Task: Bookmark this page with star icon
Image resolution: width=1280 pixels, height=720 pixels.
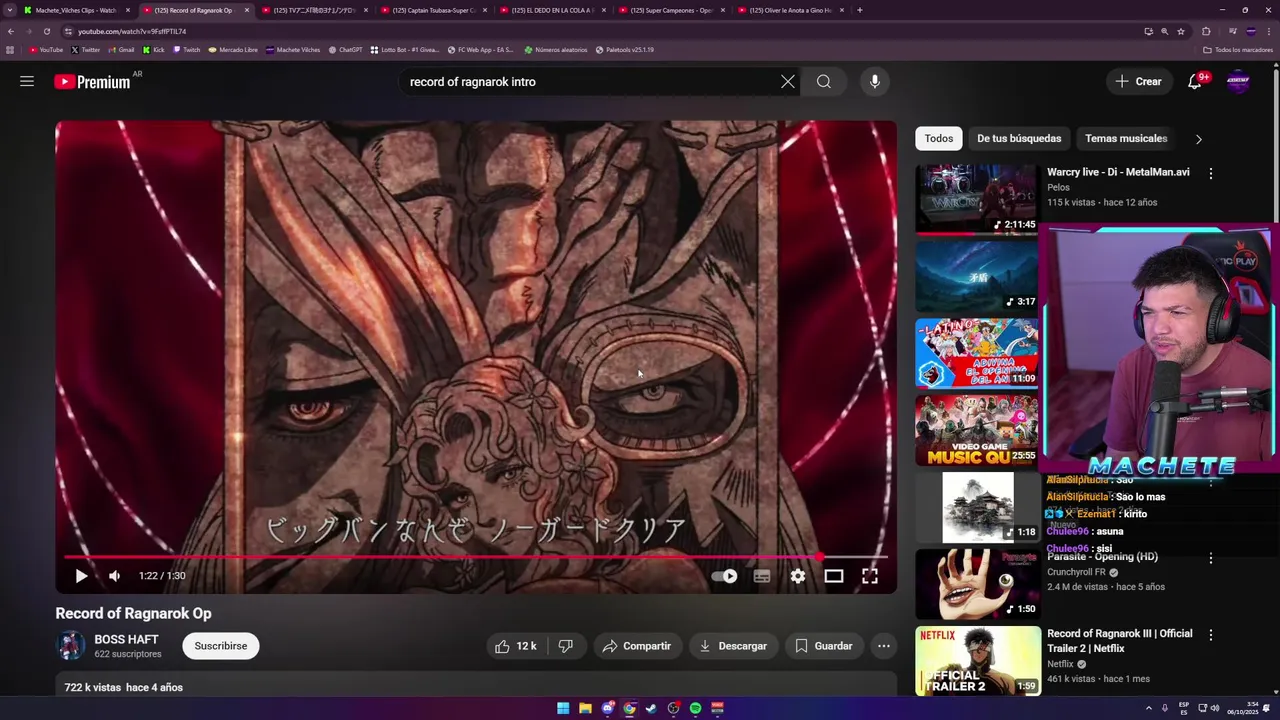Action: click(x=1181, y=31)
